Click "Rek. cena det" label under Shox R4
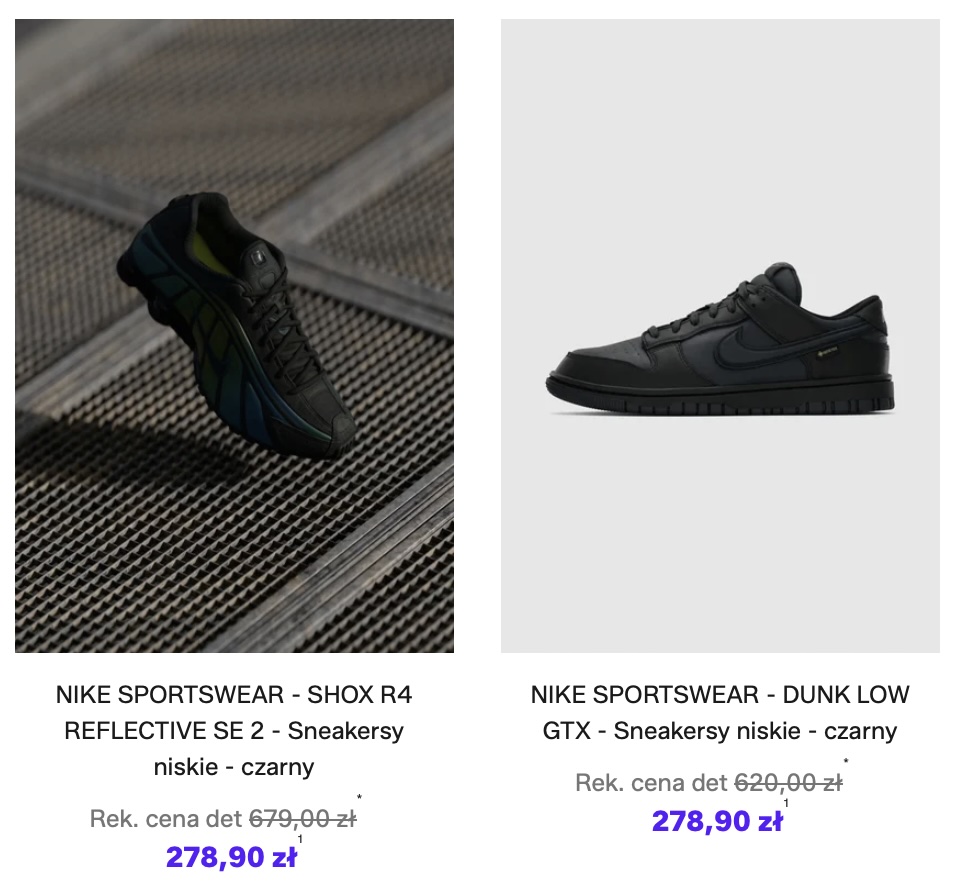Viewport: 956px width, 896px height. pyautogui.click(x=167, y=820)
